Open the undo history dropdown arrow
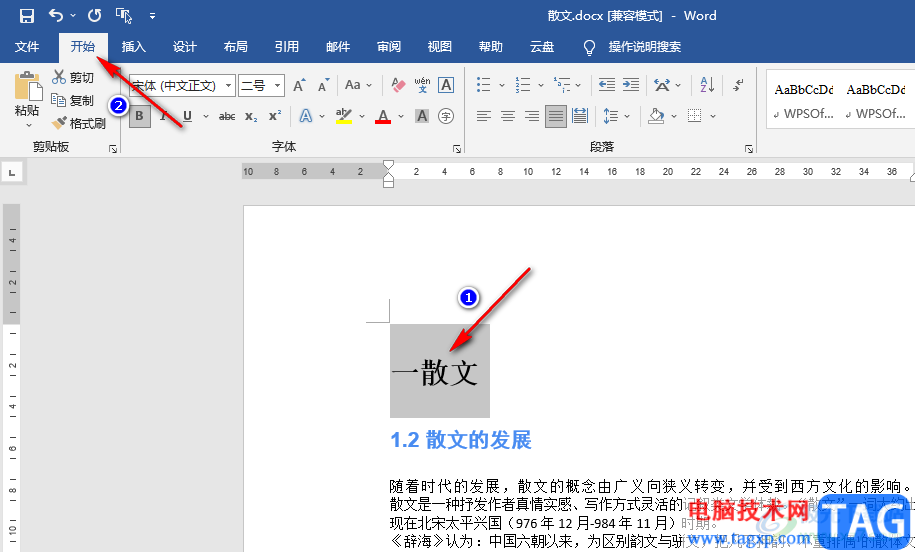Screen dimensions: 915x552 (x=73, y=16)
